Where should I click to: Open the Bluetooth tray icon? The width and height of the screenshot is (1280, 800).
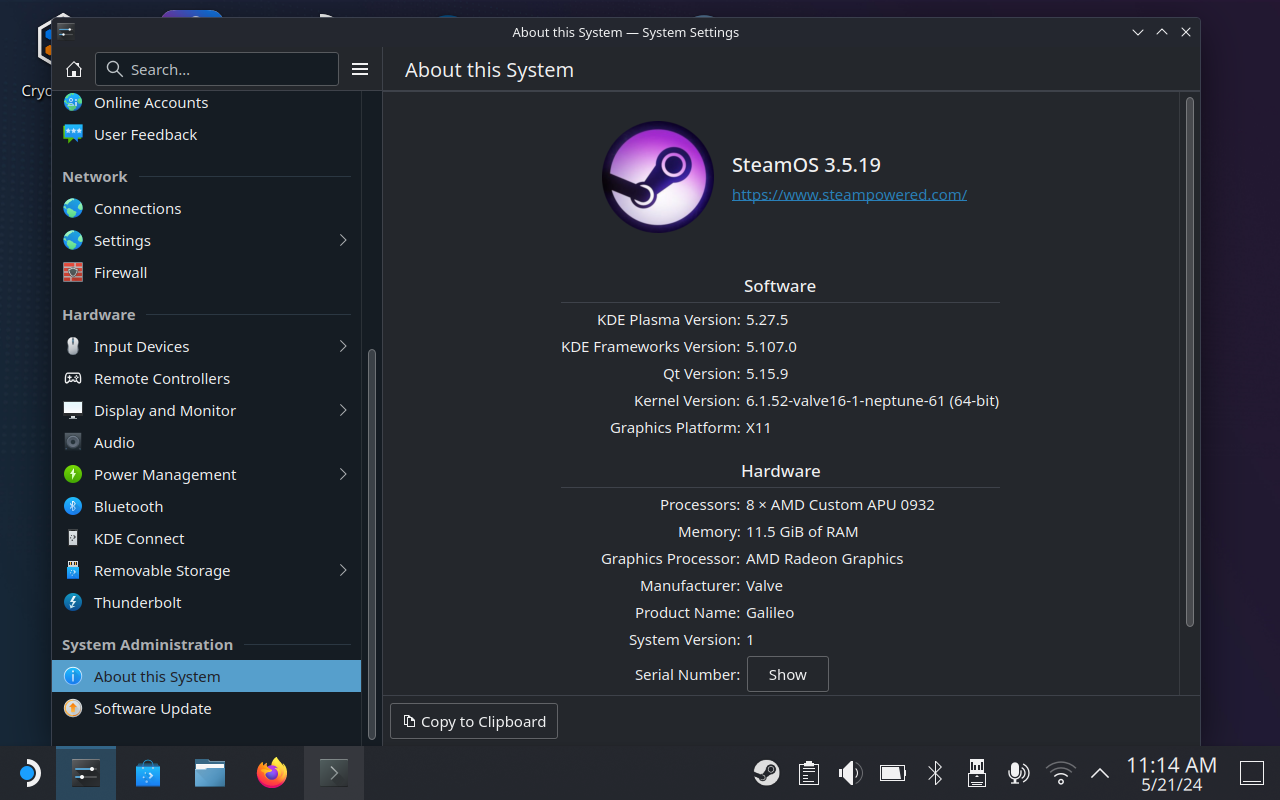pos(935,773)
